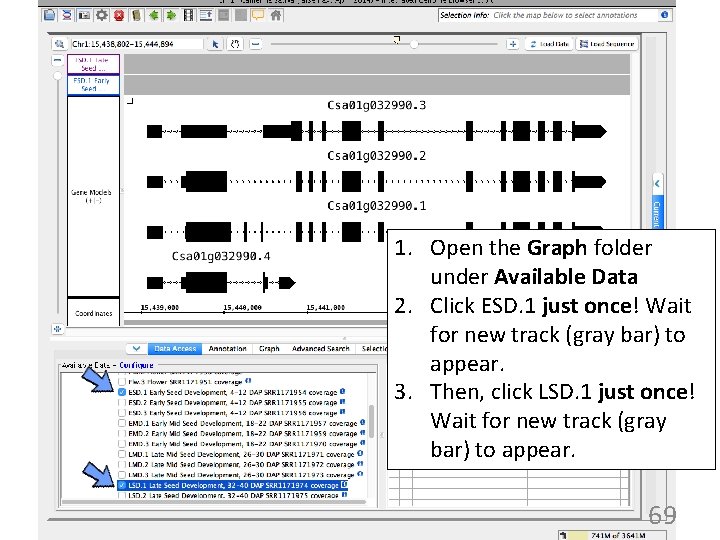The height and width of the screenshot is (540, 720).
Task: Check EMD.2 Early Mid Seed checkbox
Action: pyautogui.click(x=122, y=433)
